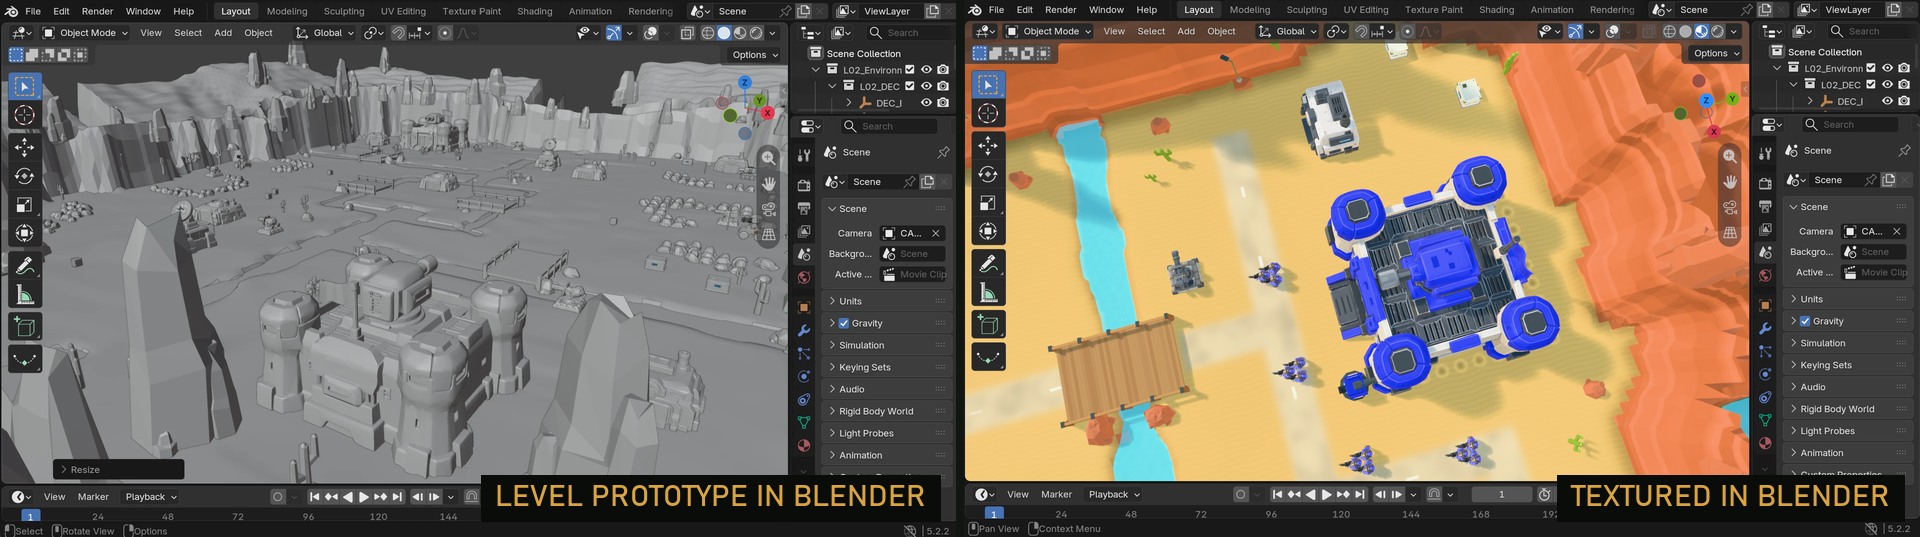Screen dimensions: 1920x537
Task: Open the World properties tab in the prototype window
Action: [x=804, y=278]
